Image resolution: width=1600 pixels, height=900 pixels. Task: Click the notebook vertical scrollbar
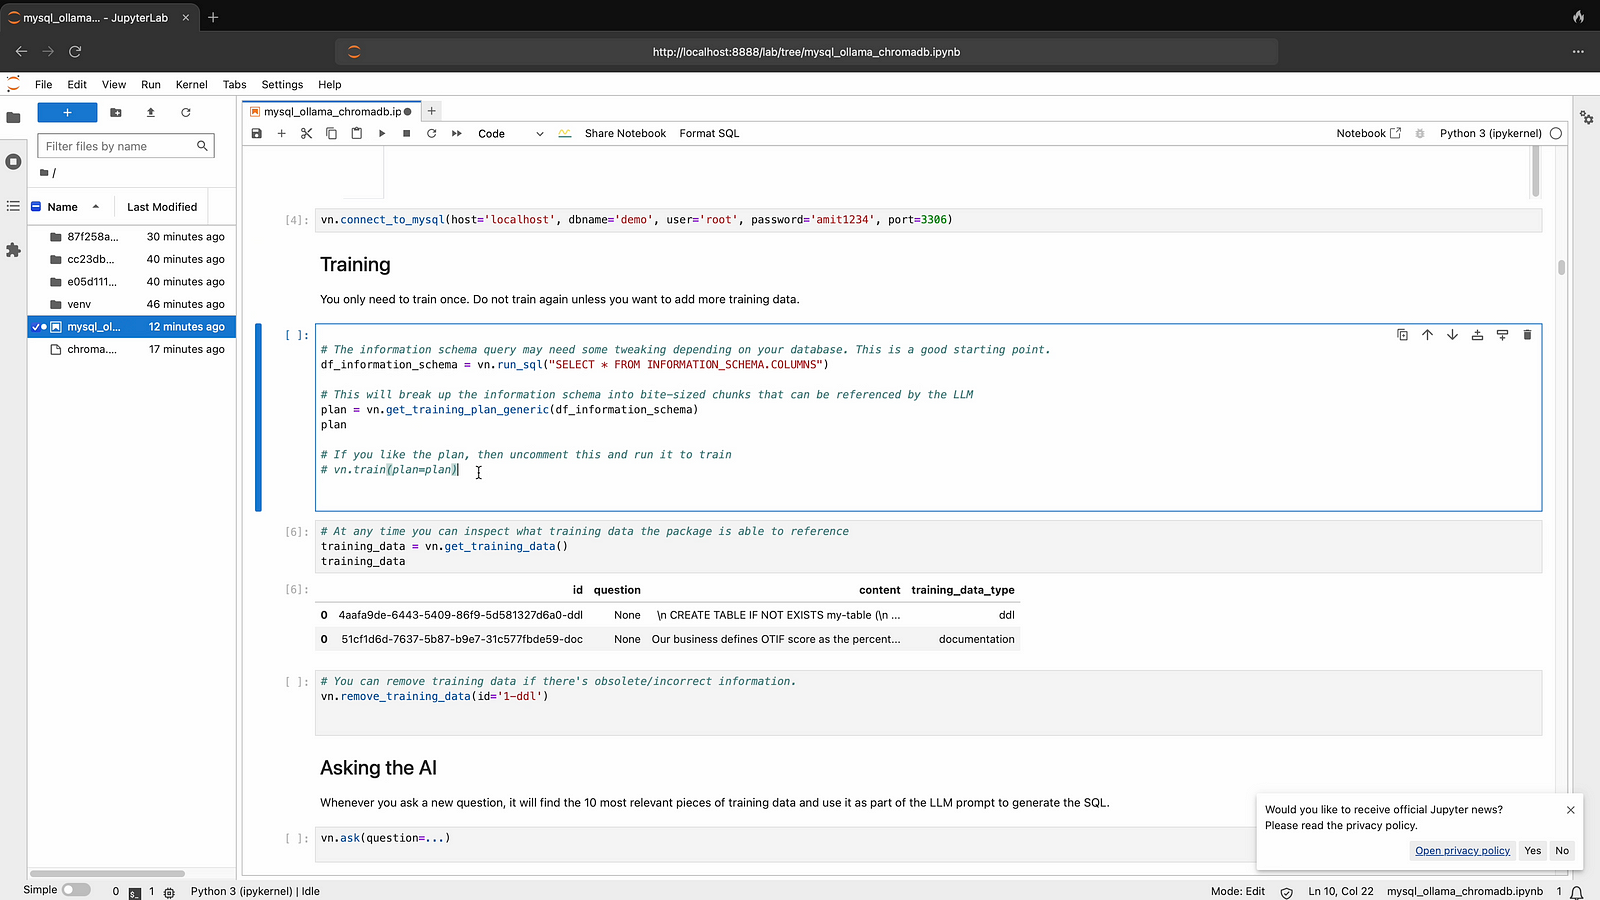[x=1561, y=268]
